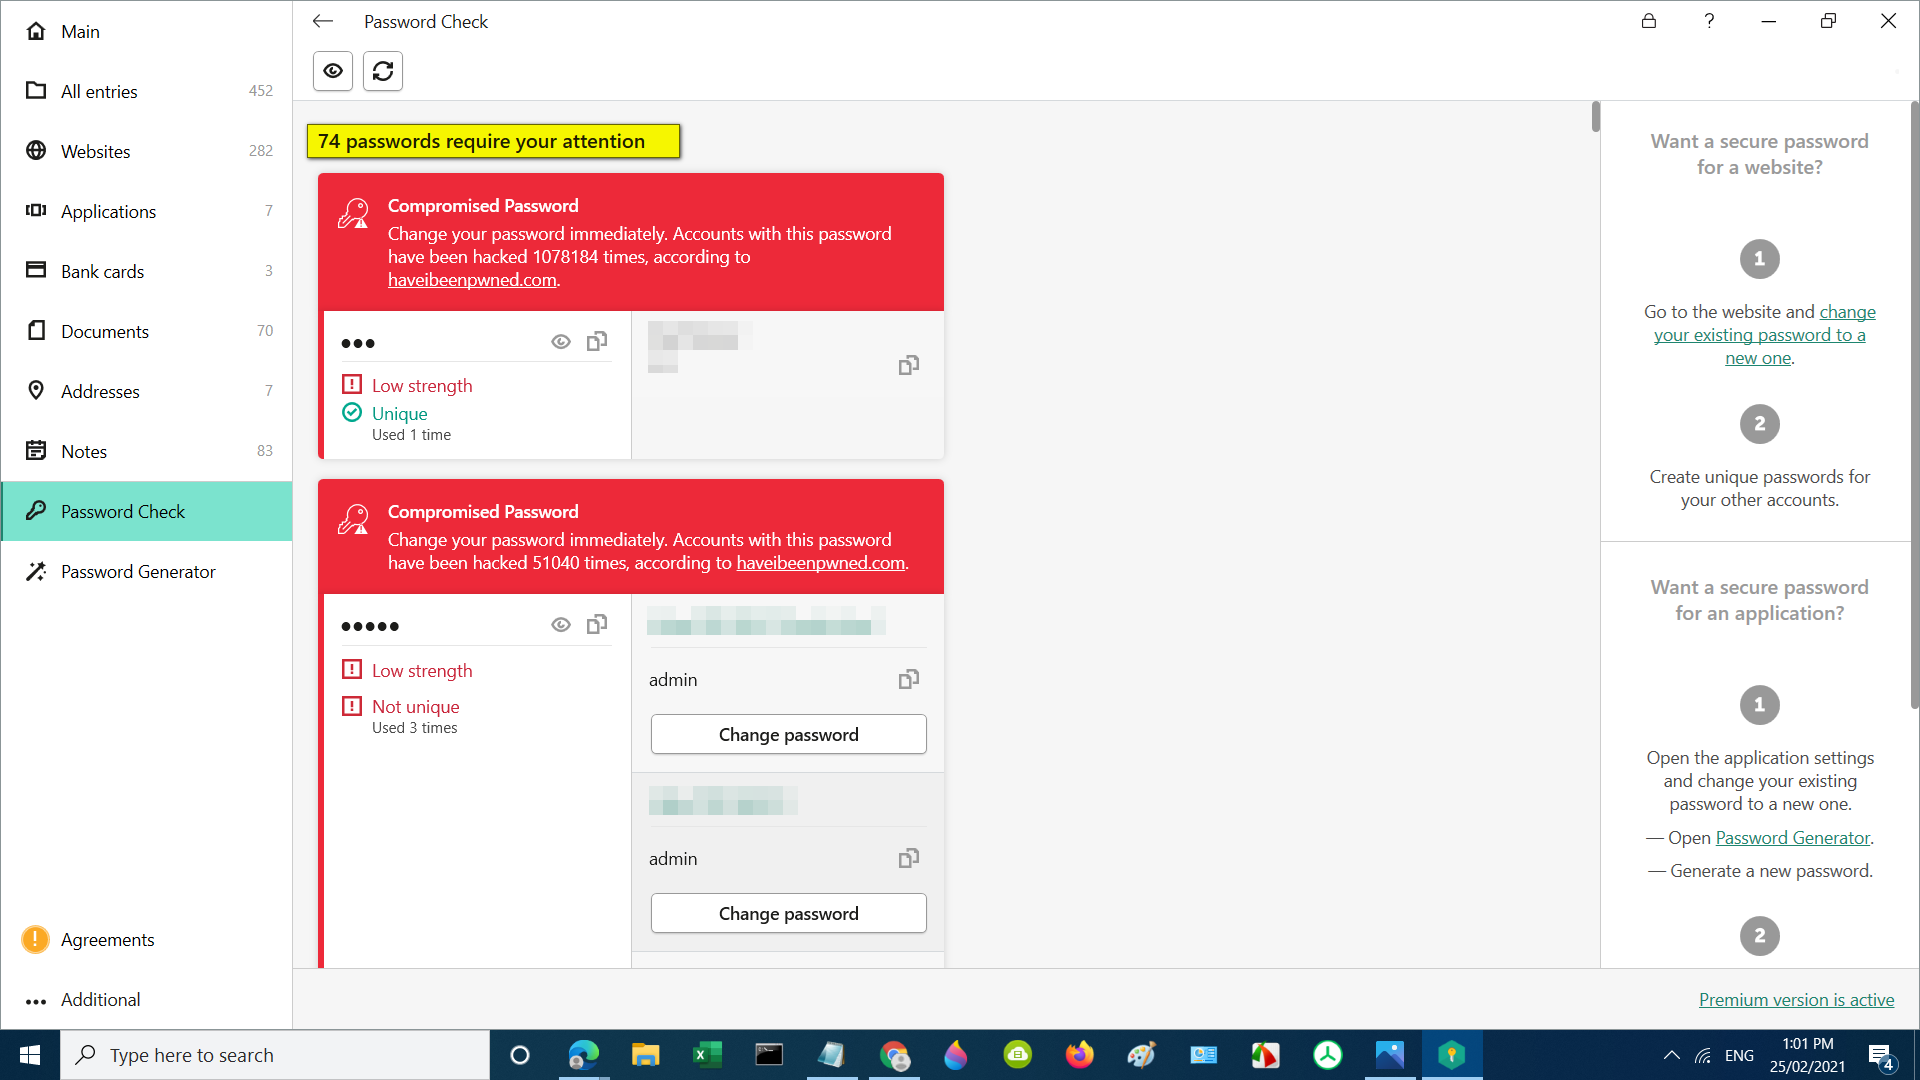Open haveibeenpwned.com link in first warning
The image size is (1920, 1080).
coord(472,280)
